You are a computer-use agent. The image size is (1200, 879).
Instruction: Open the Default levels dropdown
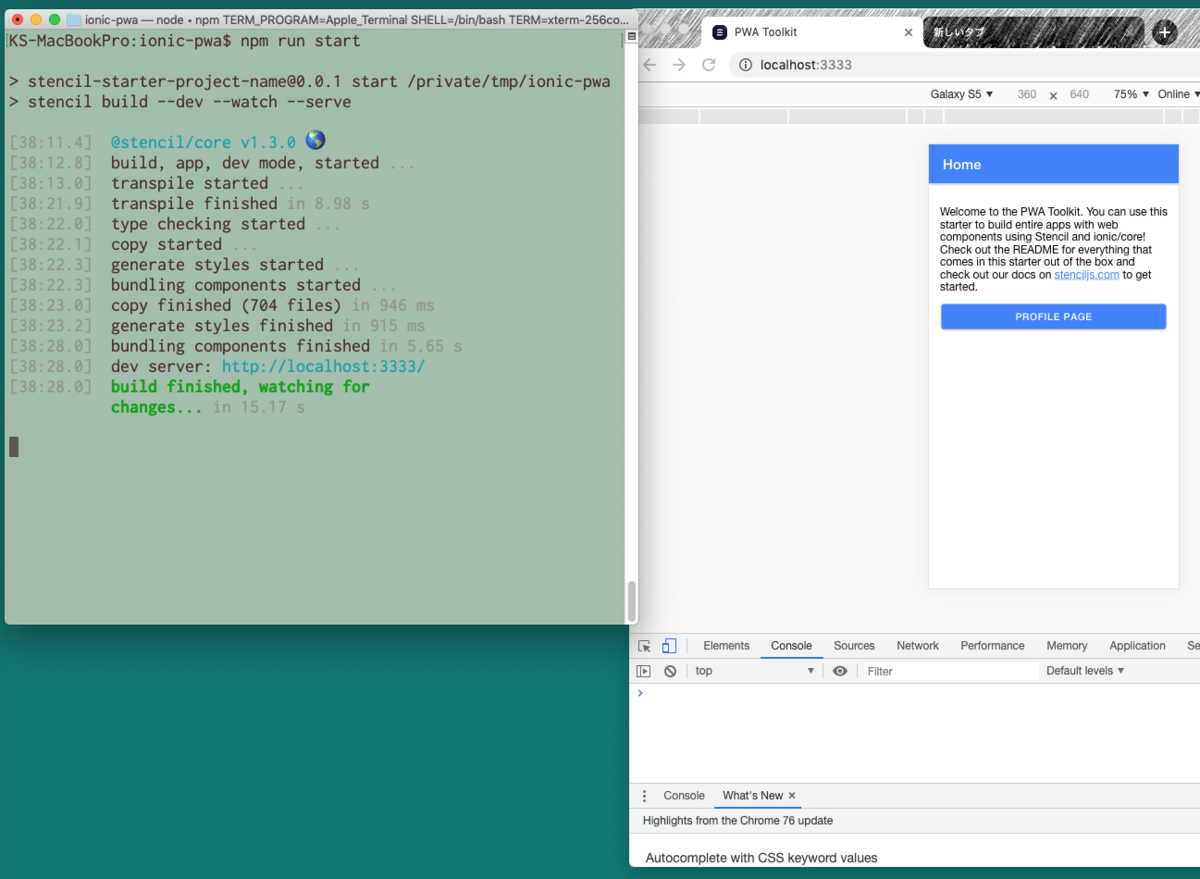click(1085, 671)
